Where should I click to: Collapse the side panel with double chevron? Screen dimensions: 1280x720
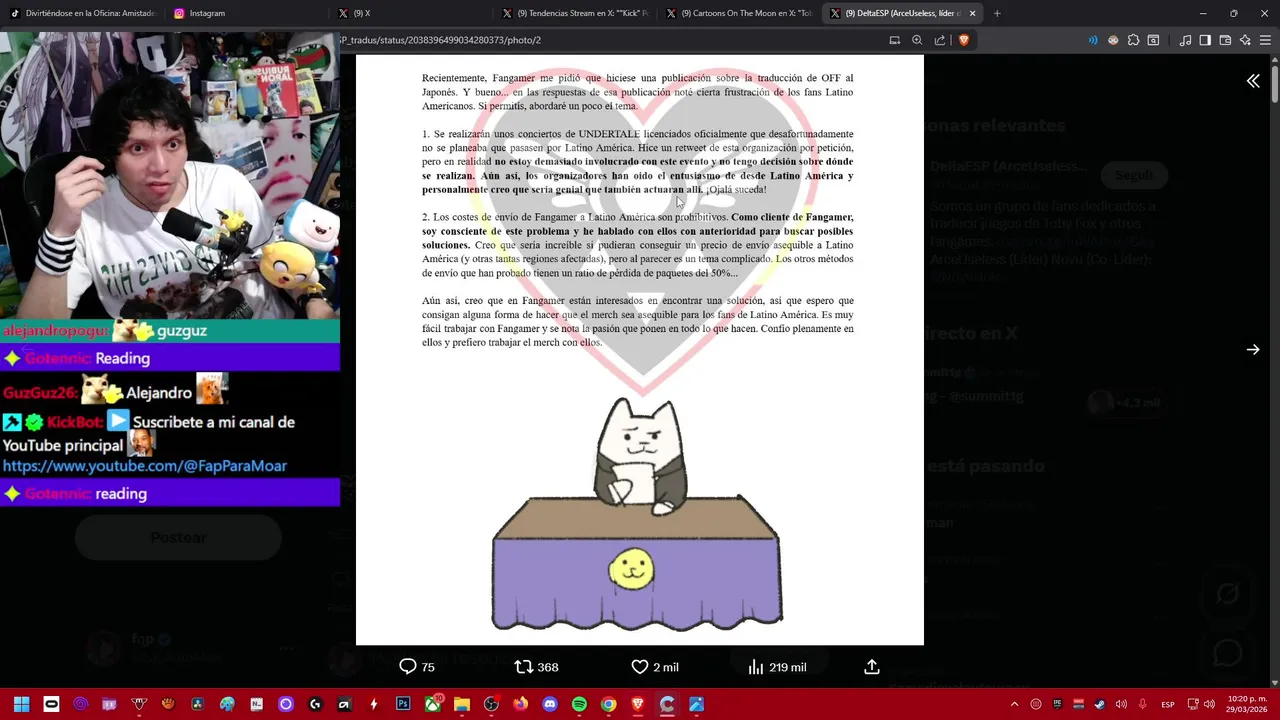(x=1253, y=81)
